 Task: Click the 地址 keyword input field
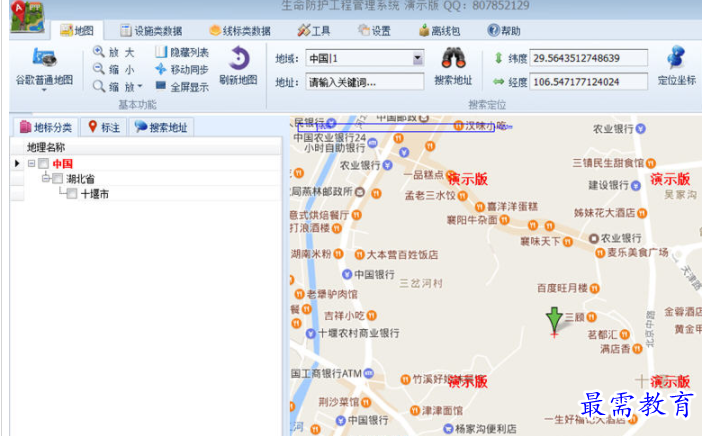tap(364, 82)
